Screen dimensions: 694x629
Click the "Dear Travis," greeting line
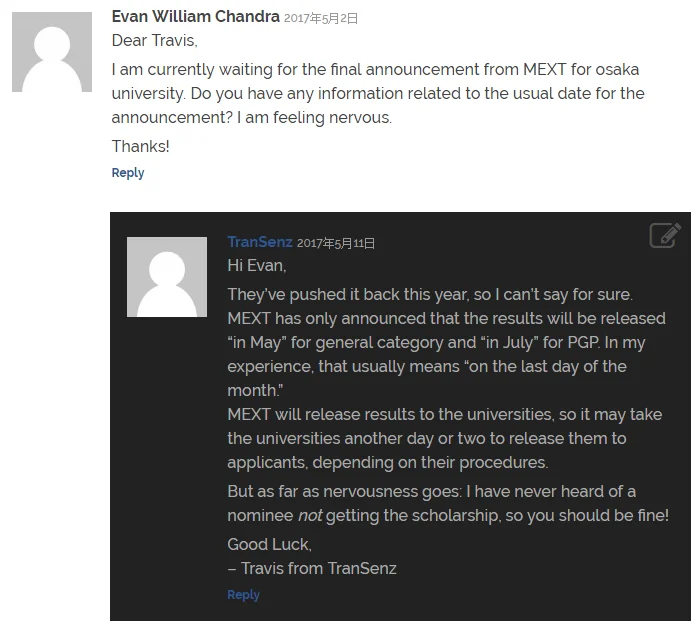pyautogui.click(x=154, y=41)
